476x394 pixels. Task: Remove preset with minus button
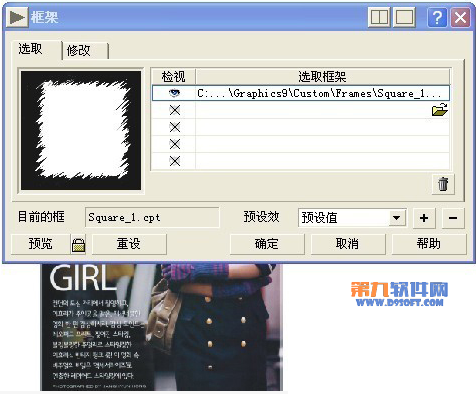point(453,218)
